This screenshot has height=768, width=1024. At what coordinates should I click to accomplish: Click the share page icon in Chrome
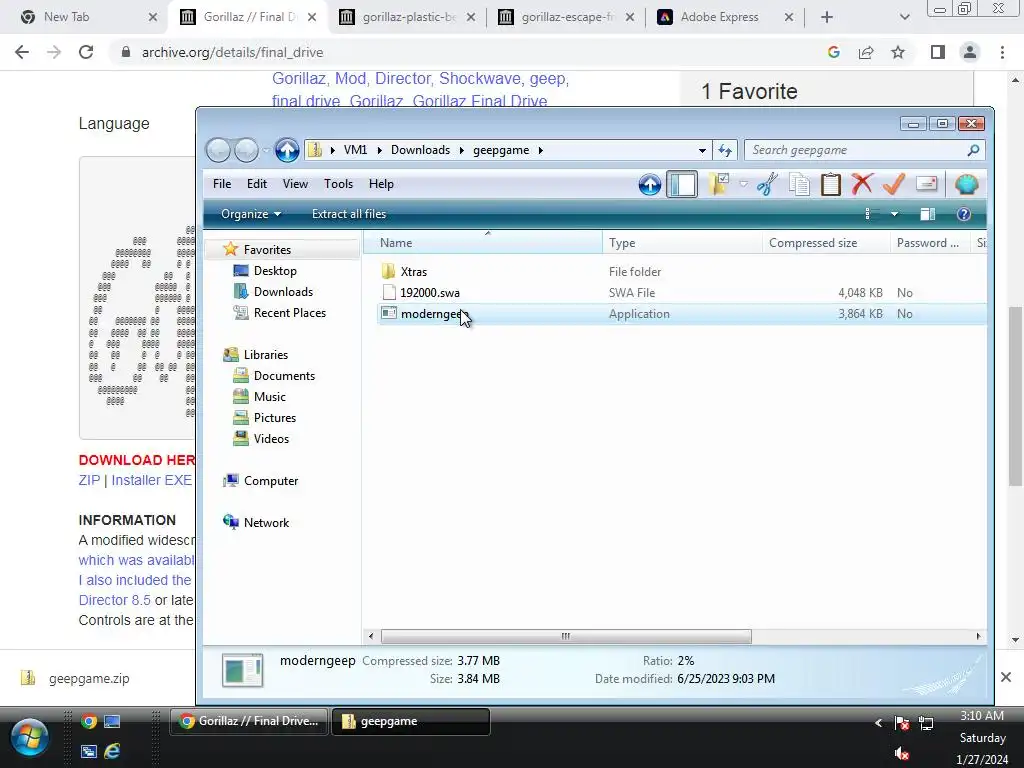click(x=866, y=52)
